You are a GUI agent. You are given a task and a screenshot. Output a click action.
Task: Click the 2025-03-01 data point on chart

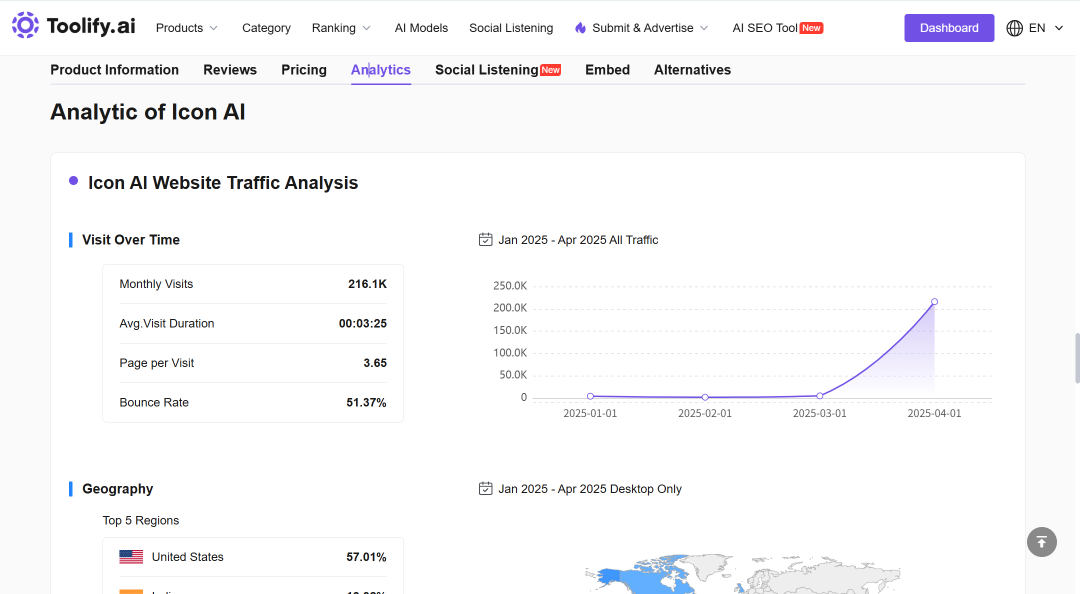pyautogui.click(x=820, y=396)
